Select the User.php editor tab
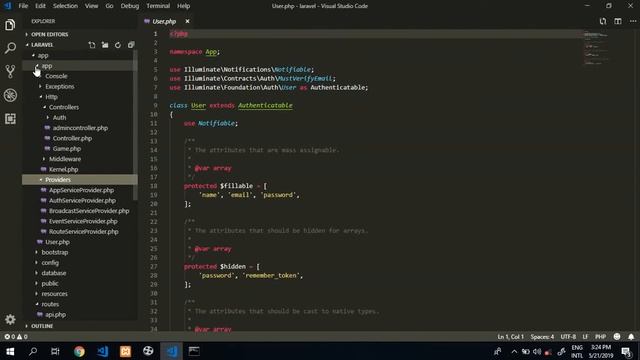640x360 pixels. point(164,21)
